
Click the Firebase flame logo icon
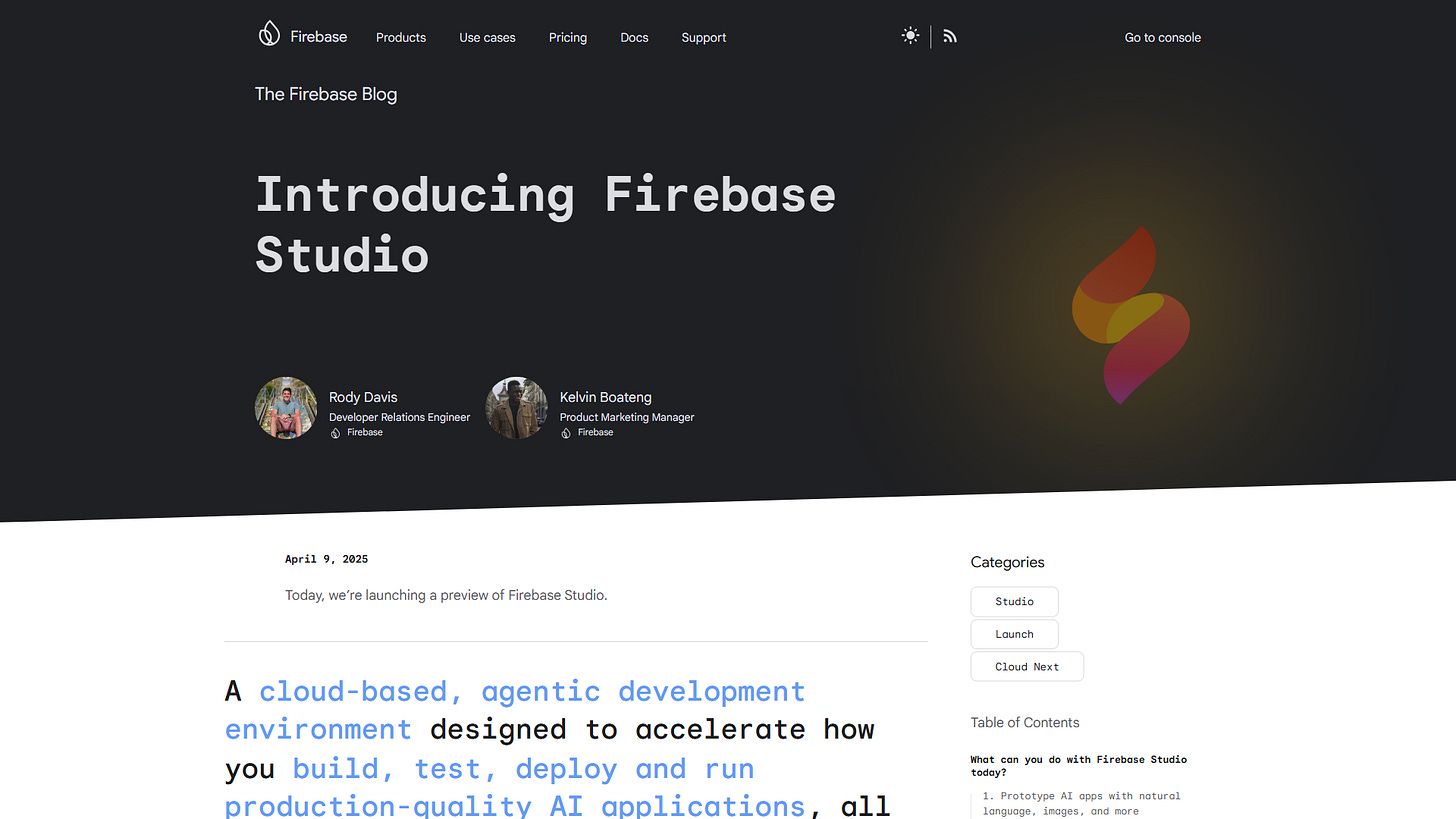[x=269, y=34]
